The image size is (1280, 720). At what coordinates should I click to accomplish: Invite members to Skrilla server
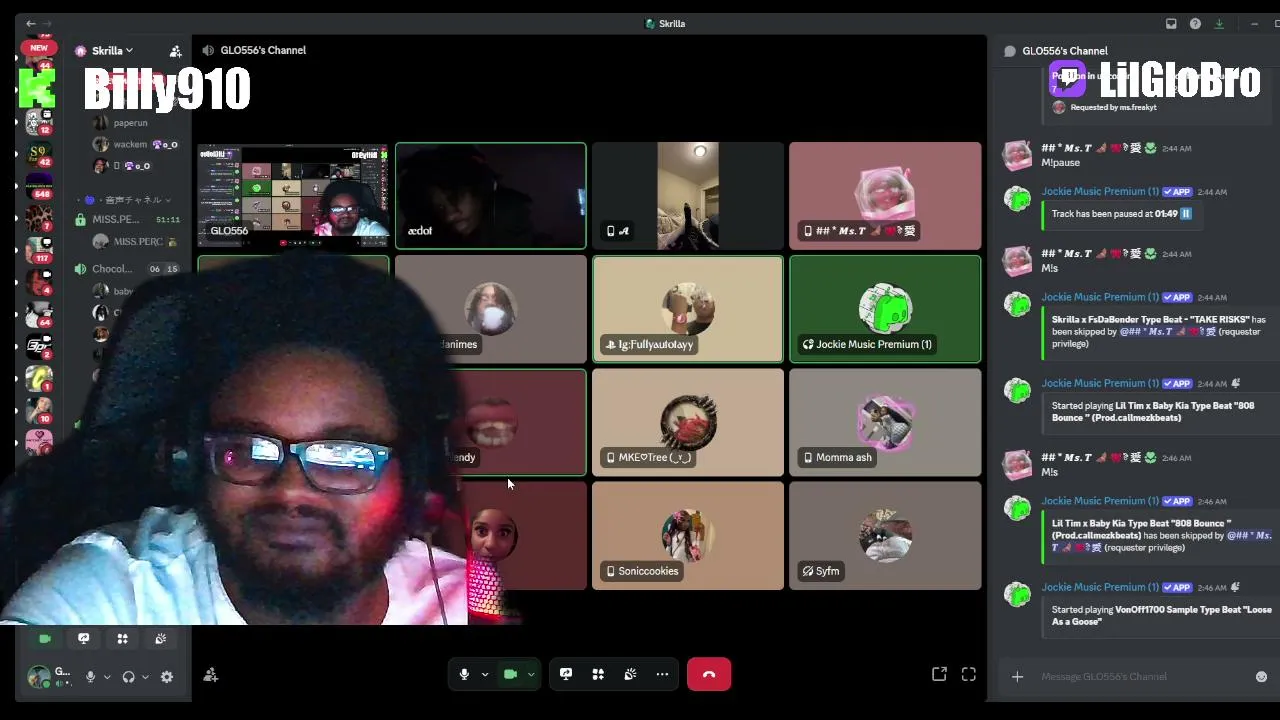[175, 51]
